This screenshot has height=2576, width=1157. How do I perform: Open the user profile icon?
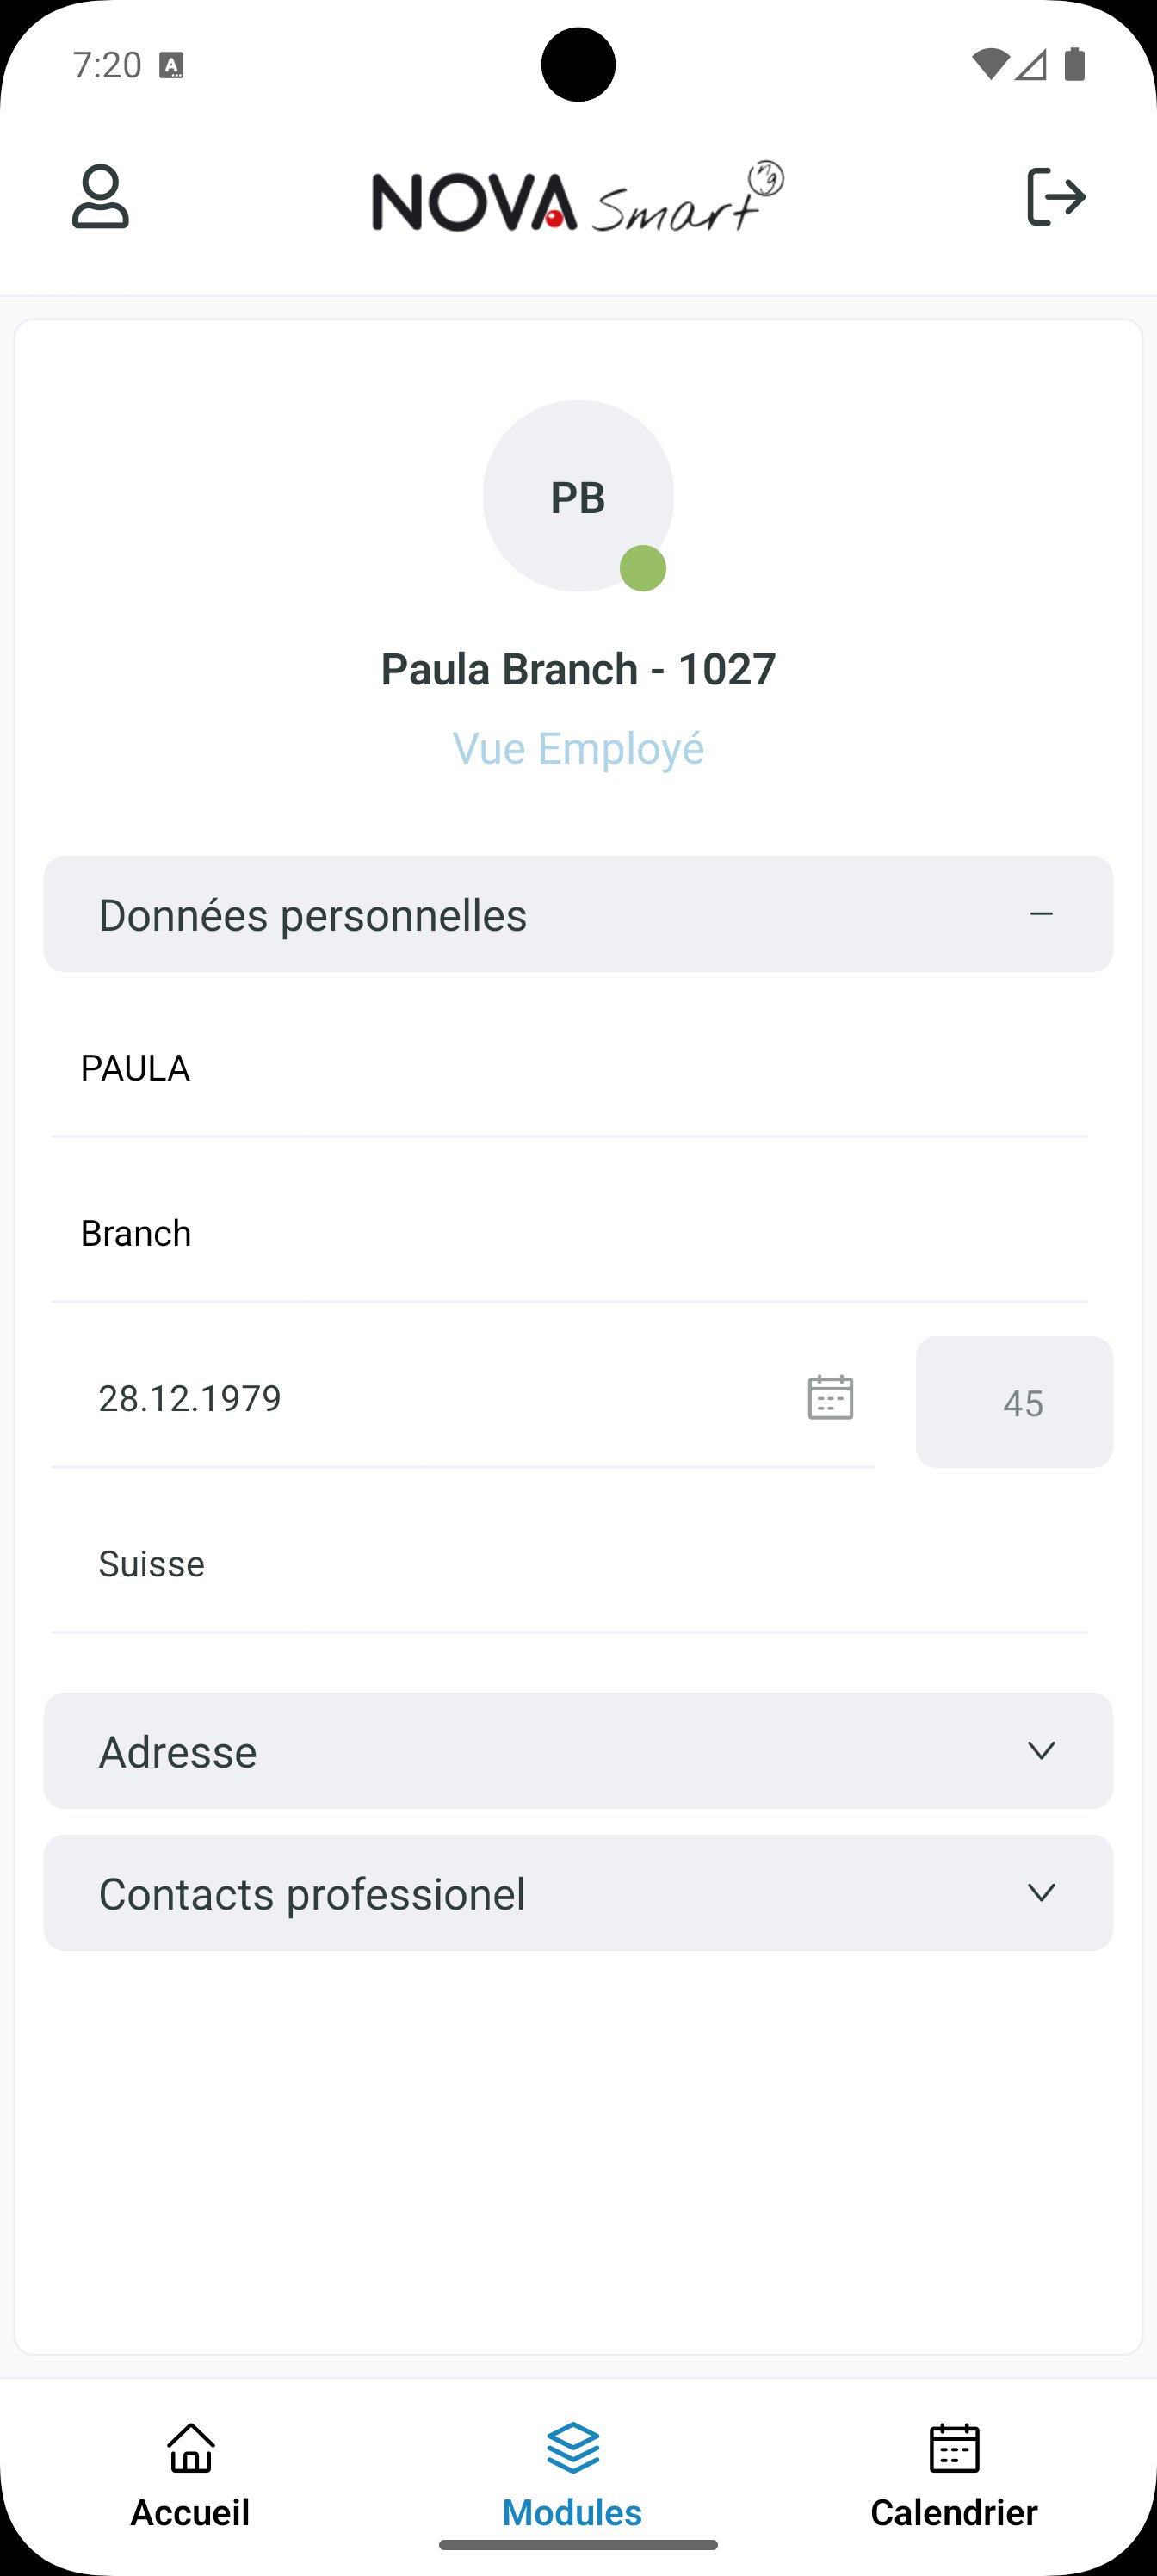click(x=100, y=197)
